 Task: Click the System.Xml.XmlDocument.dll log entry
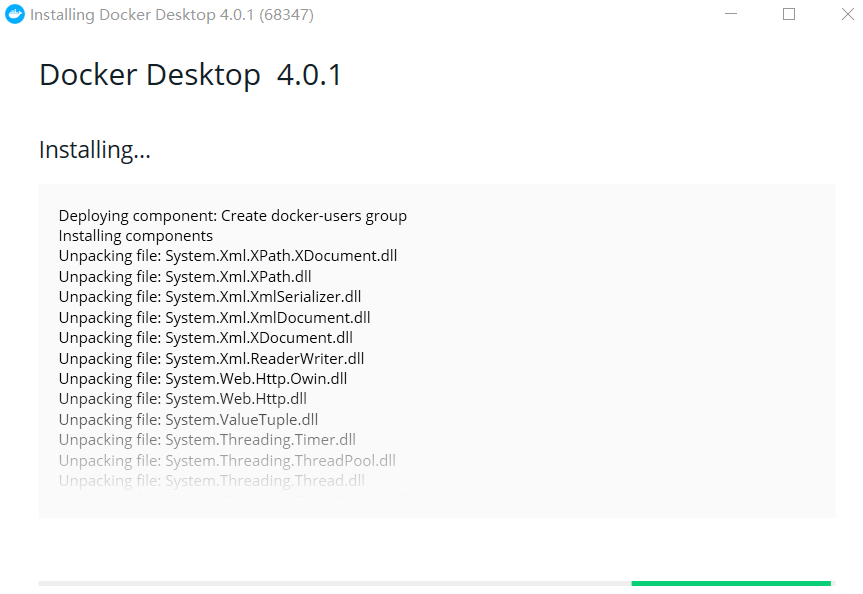[214, 318]
